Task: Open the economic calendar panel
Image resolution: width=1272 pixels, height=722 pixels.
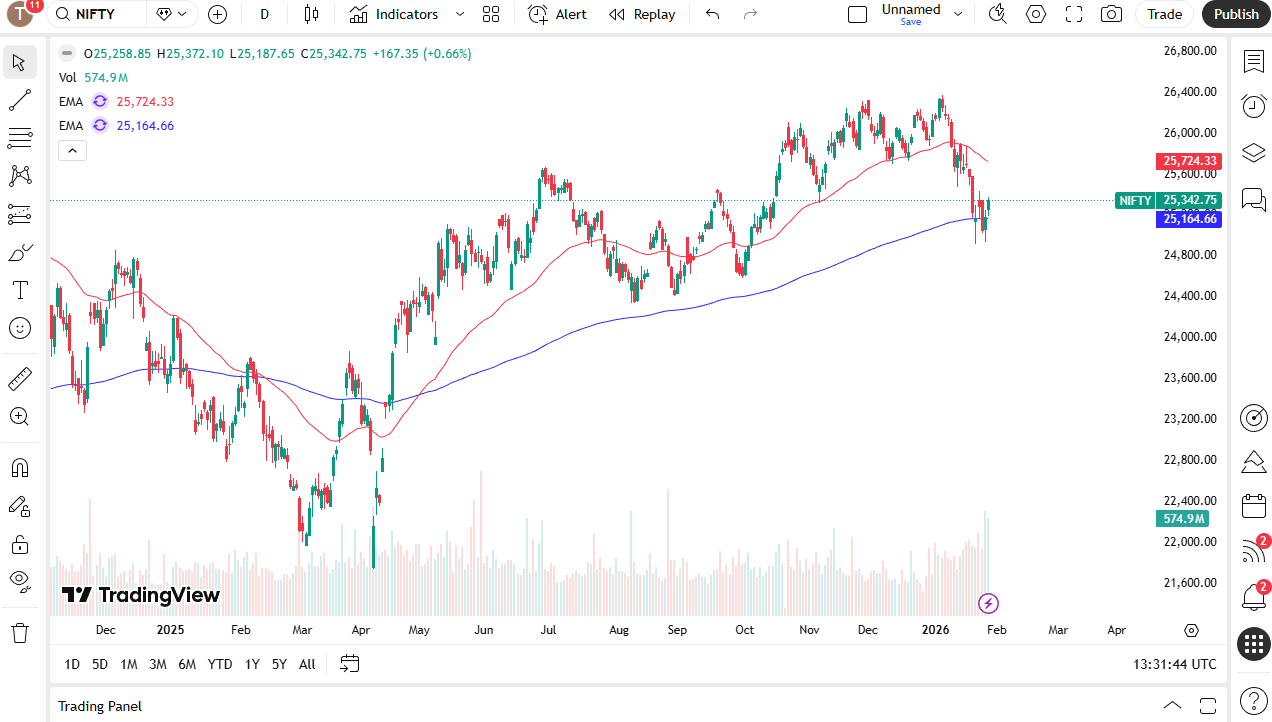Action: pos(1253,506)
